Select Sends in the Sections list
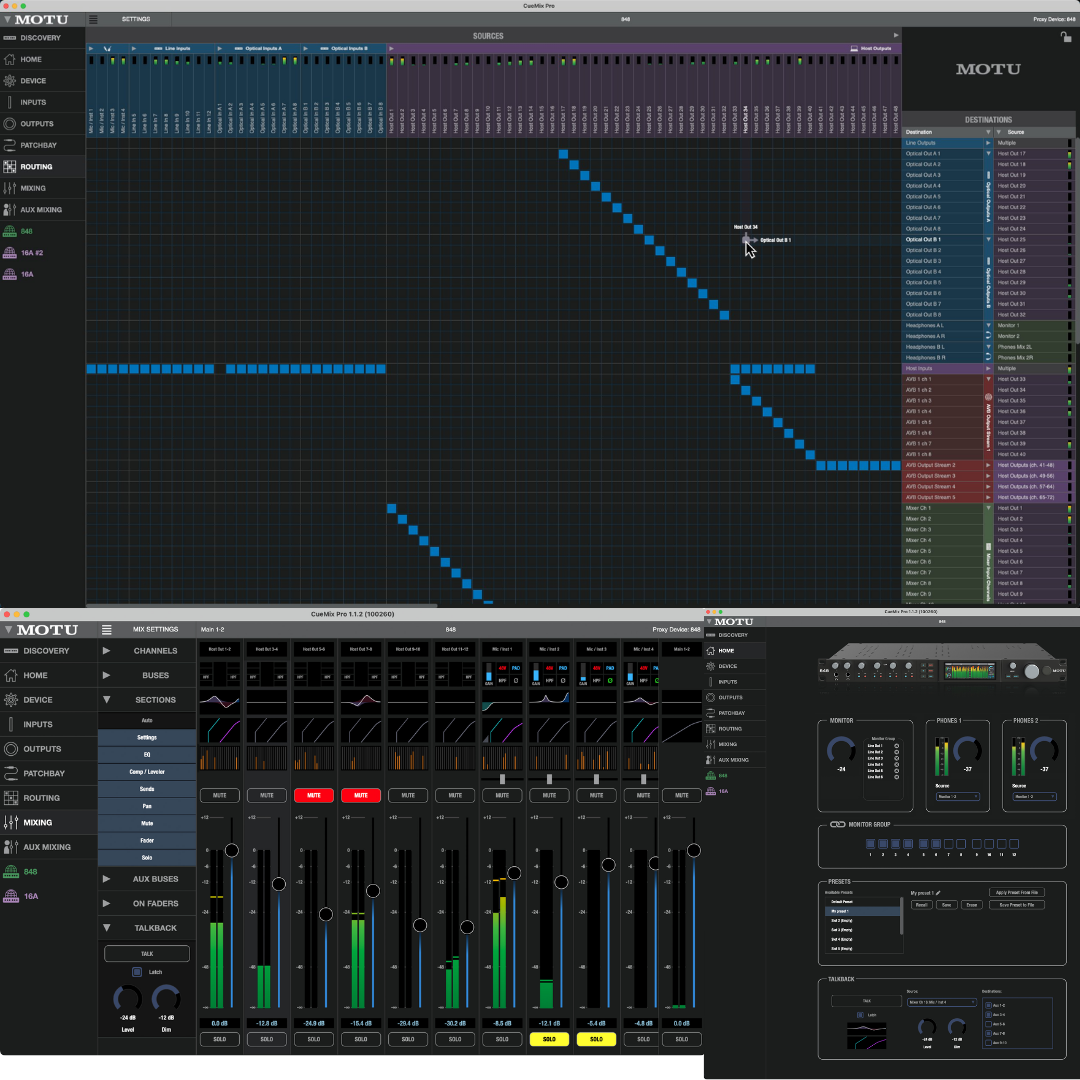This screenshot has width=1080, height=1080. [x=147, y=789]
